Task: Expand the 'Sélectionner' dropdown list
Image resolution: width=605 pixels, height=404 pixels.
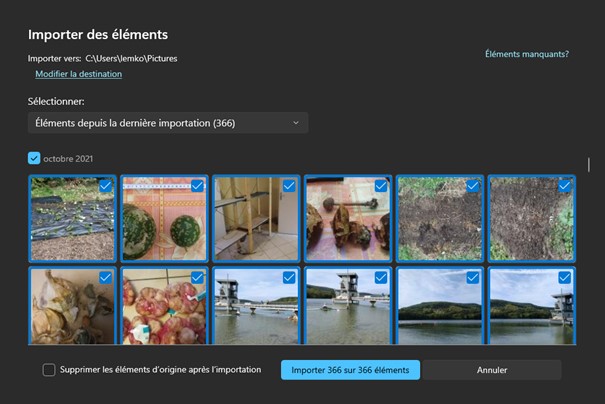Action: click(167, 123)
